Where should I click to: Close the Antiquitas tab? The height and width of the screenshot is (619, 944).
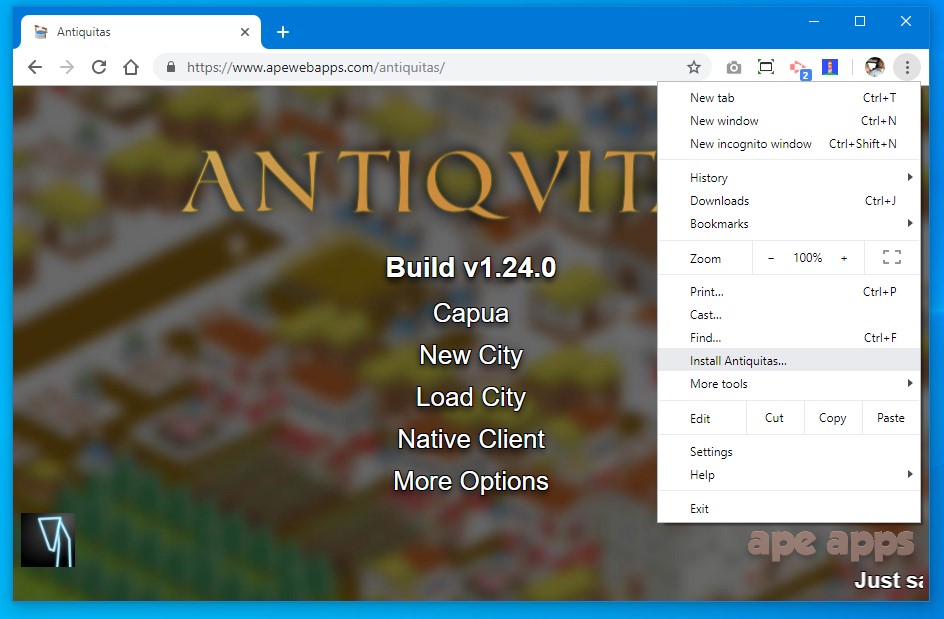coord(245,32)
